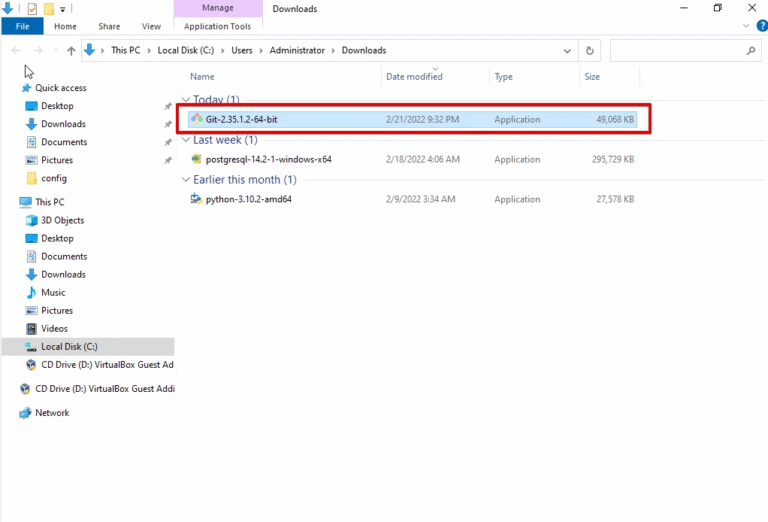Open Desktop under This PC
This screenshot has width=768, height=522.
point(57,239)
